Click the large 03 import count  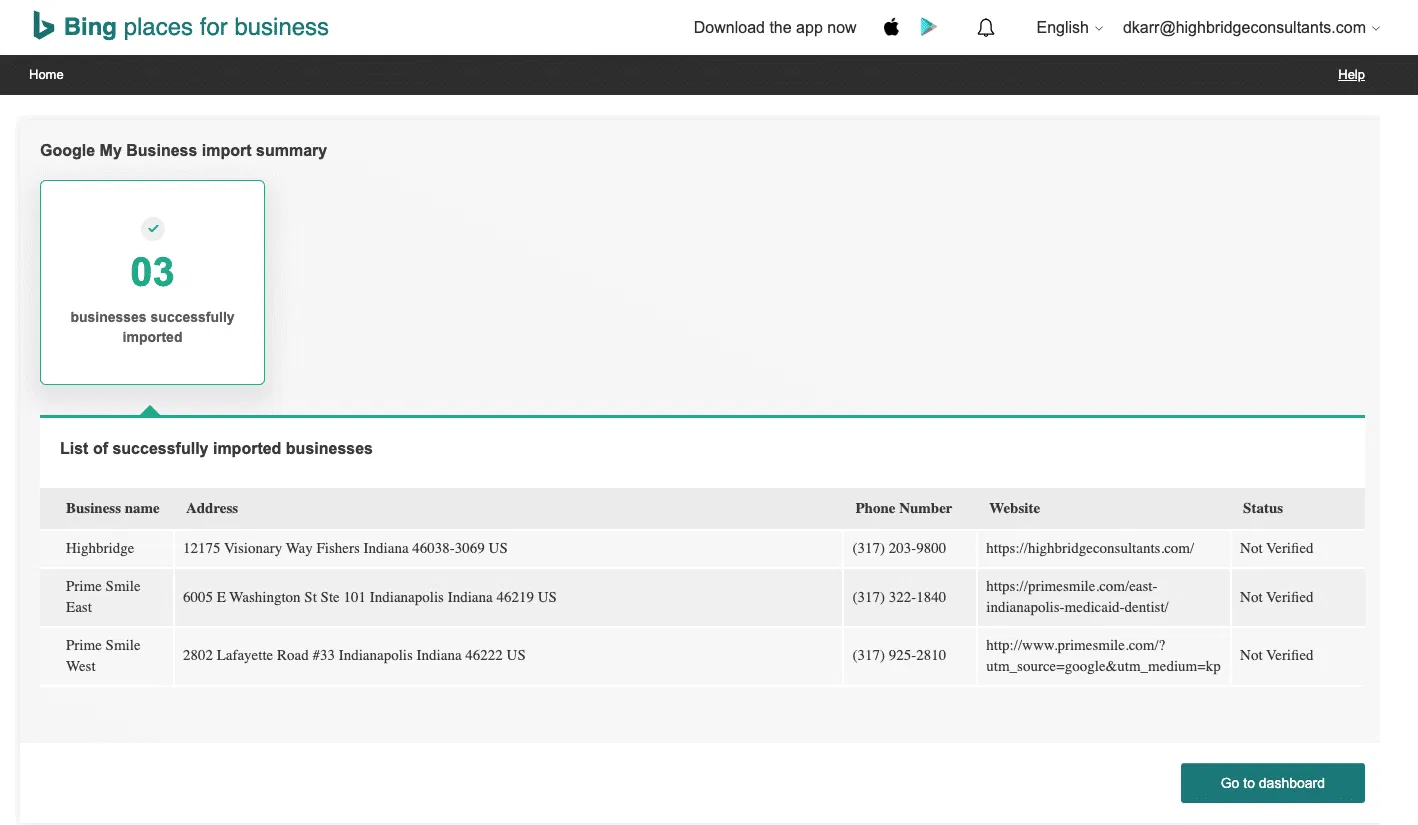pyautogui.click(x=152, y=272)
